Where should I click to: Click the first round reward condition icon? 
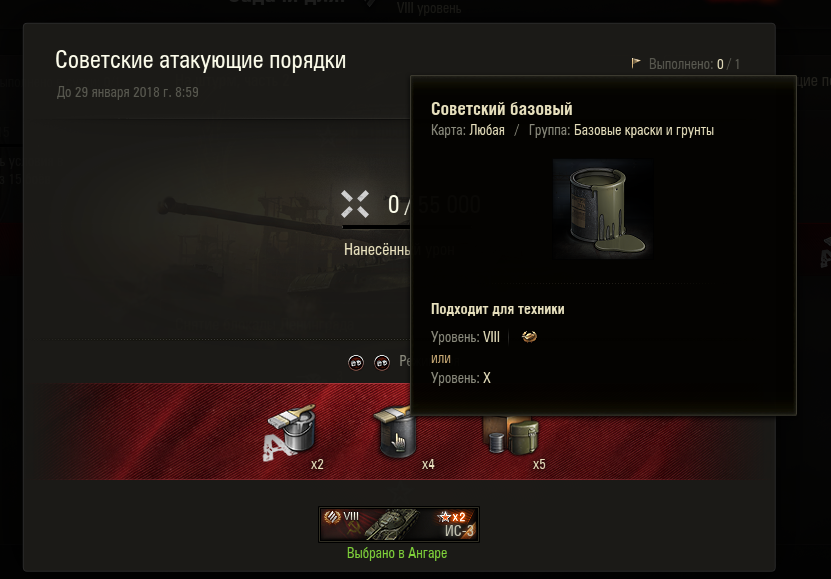[356, 363]
